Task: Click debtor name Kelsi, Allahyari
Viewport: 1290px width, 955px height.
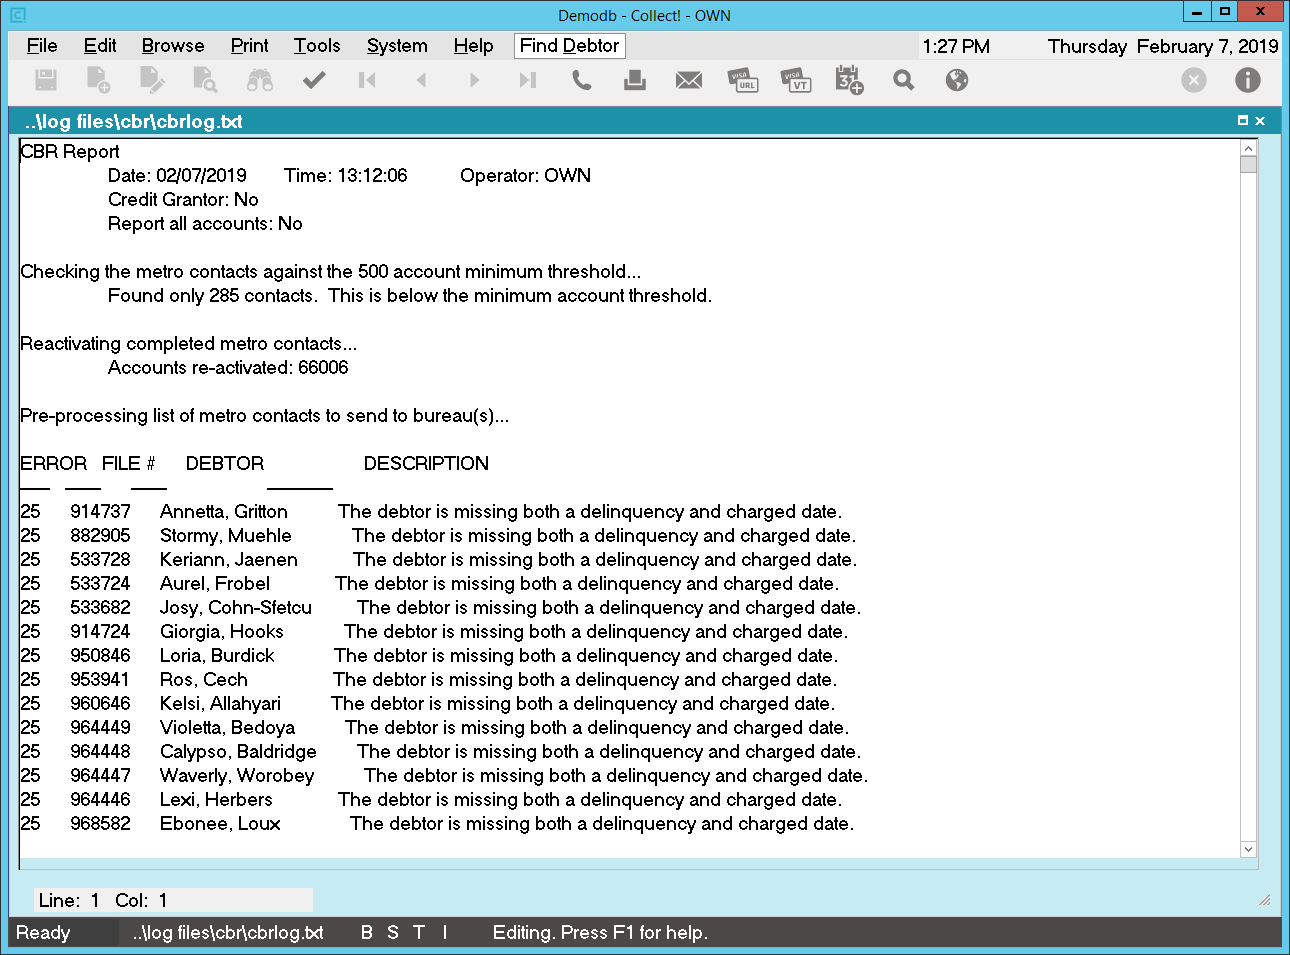Action: 220,704
